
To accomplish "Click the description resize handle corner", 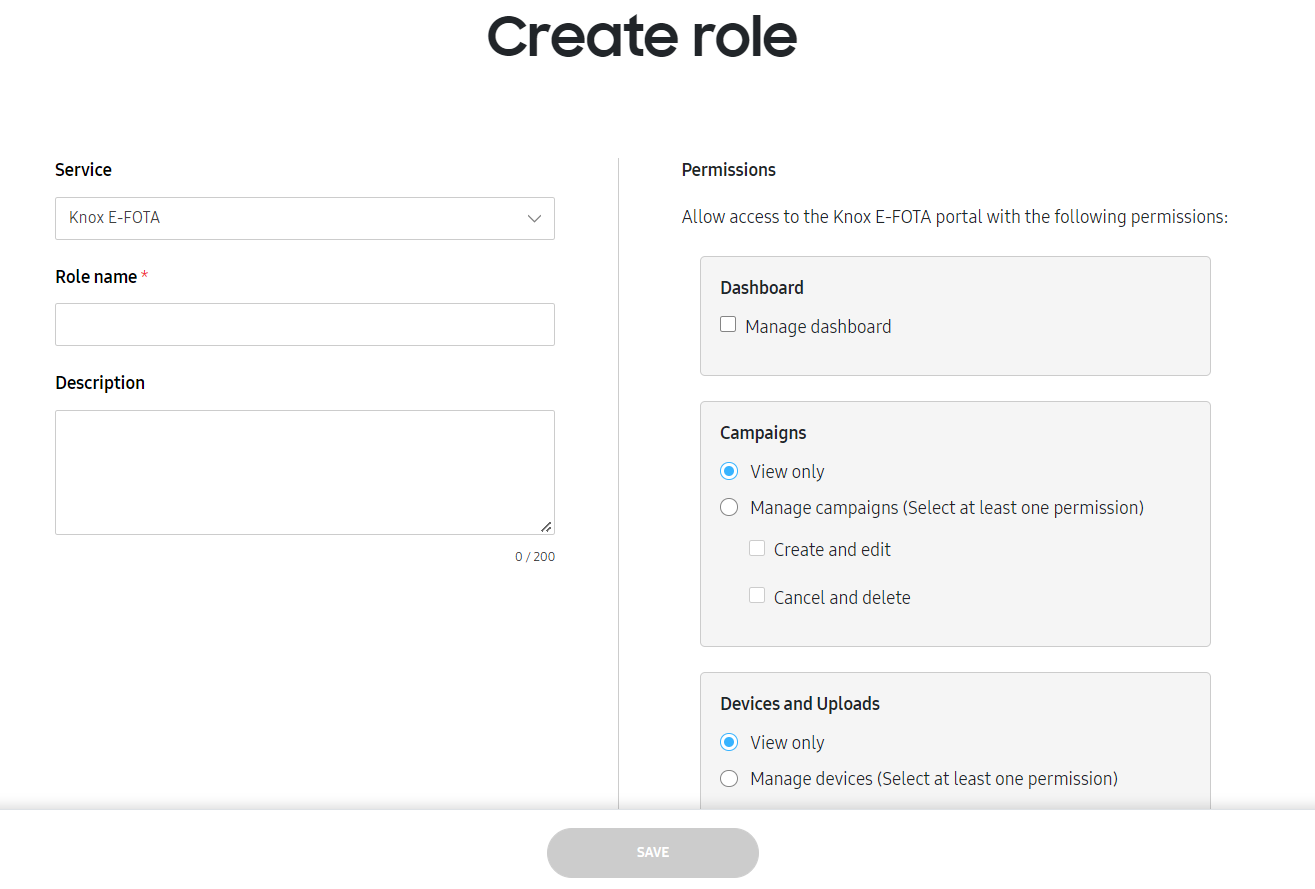I will [546, 526].
